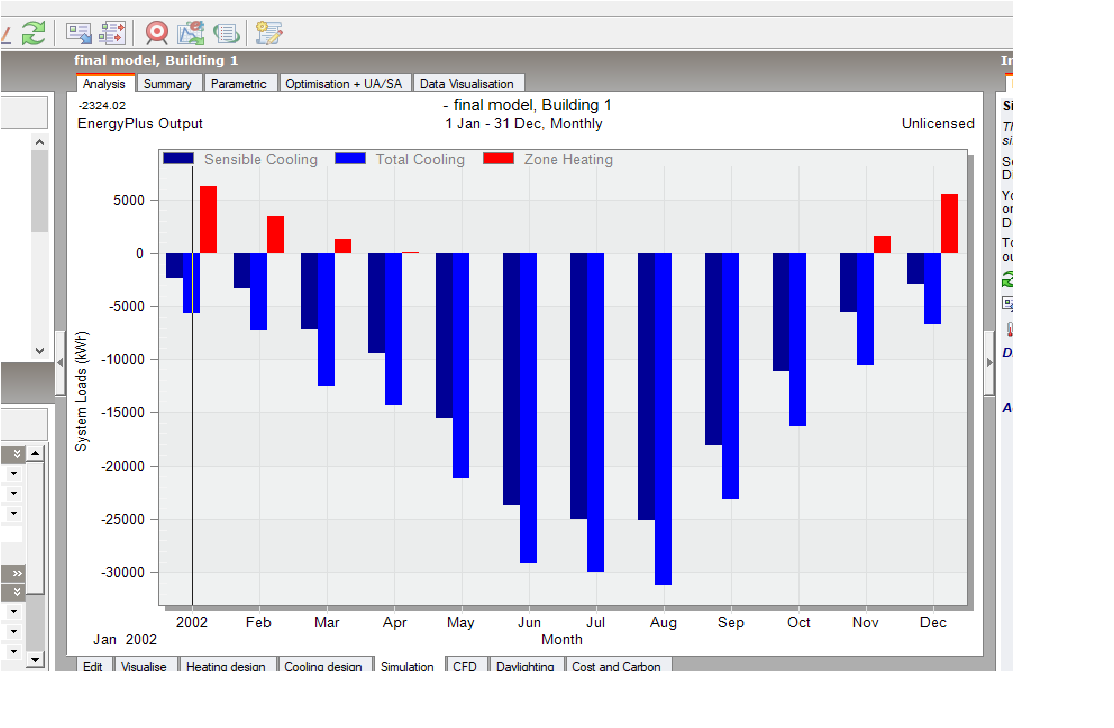The height and width of the screenshot is (728, 1114).
Task: Click the red target toolbar icon
Action: (x=156, y=33)
